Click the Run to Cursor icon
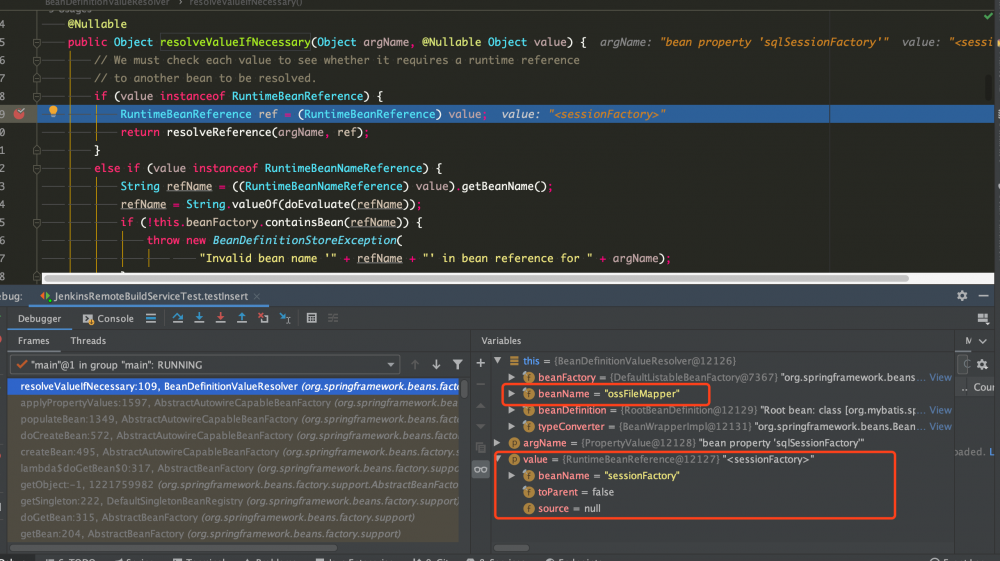This screenshot has width=1000, height=561. pos(285,318)
